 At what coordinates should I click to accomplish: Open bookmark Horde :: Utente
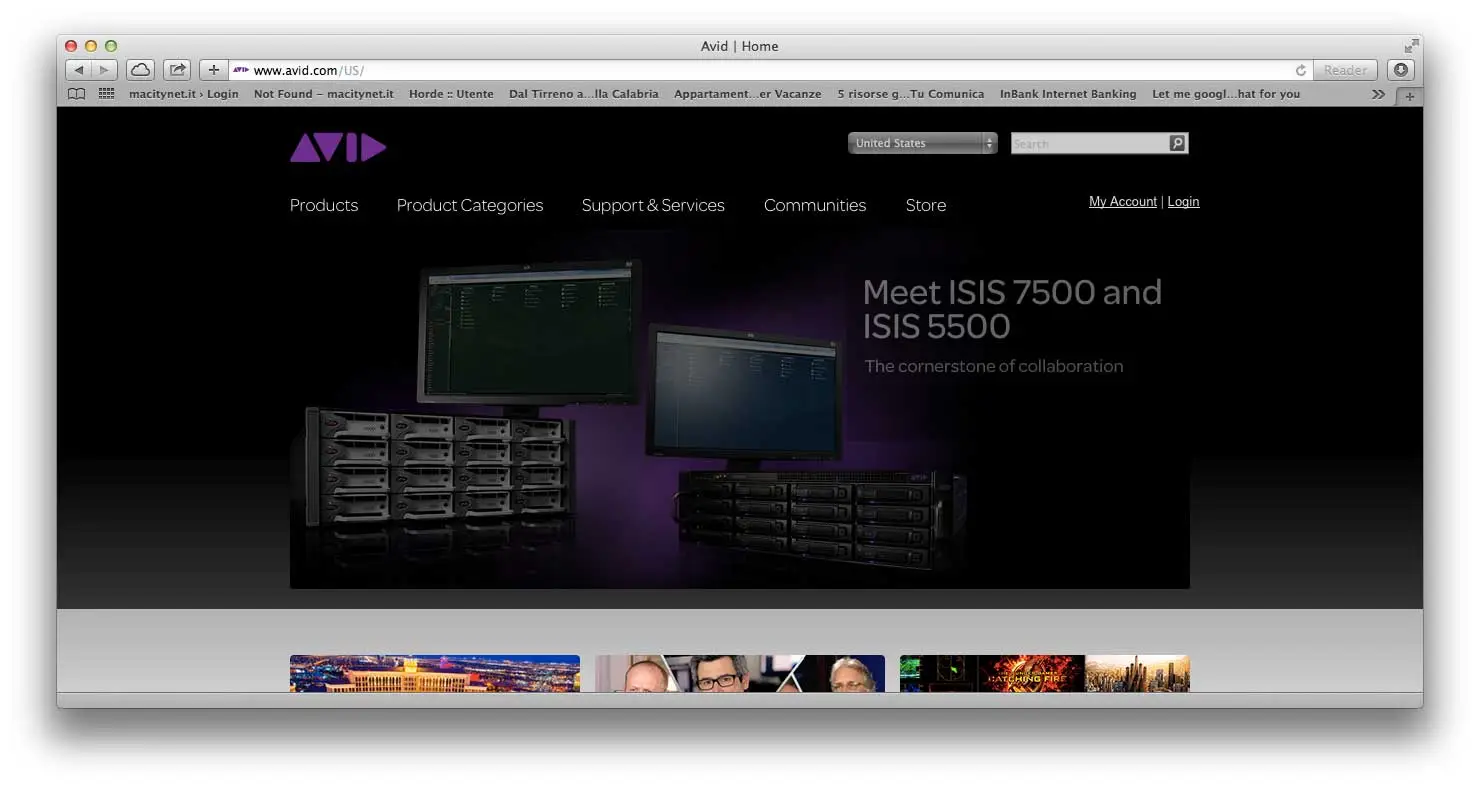(451, 94)
